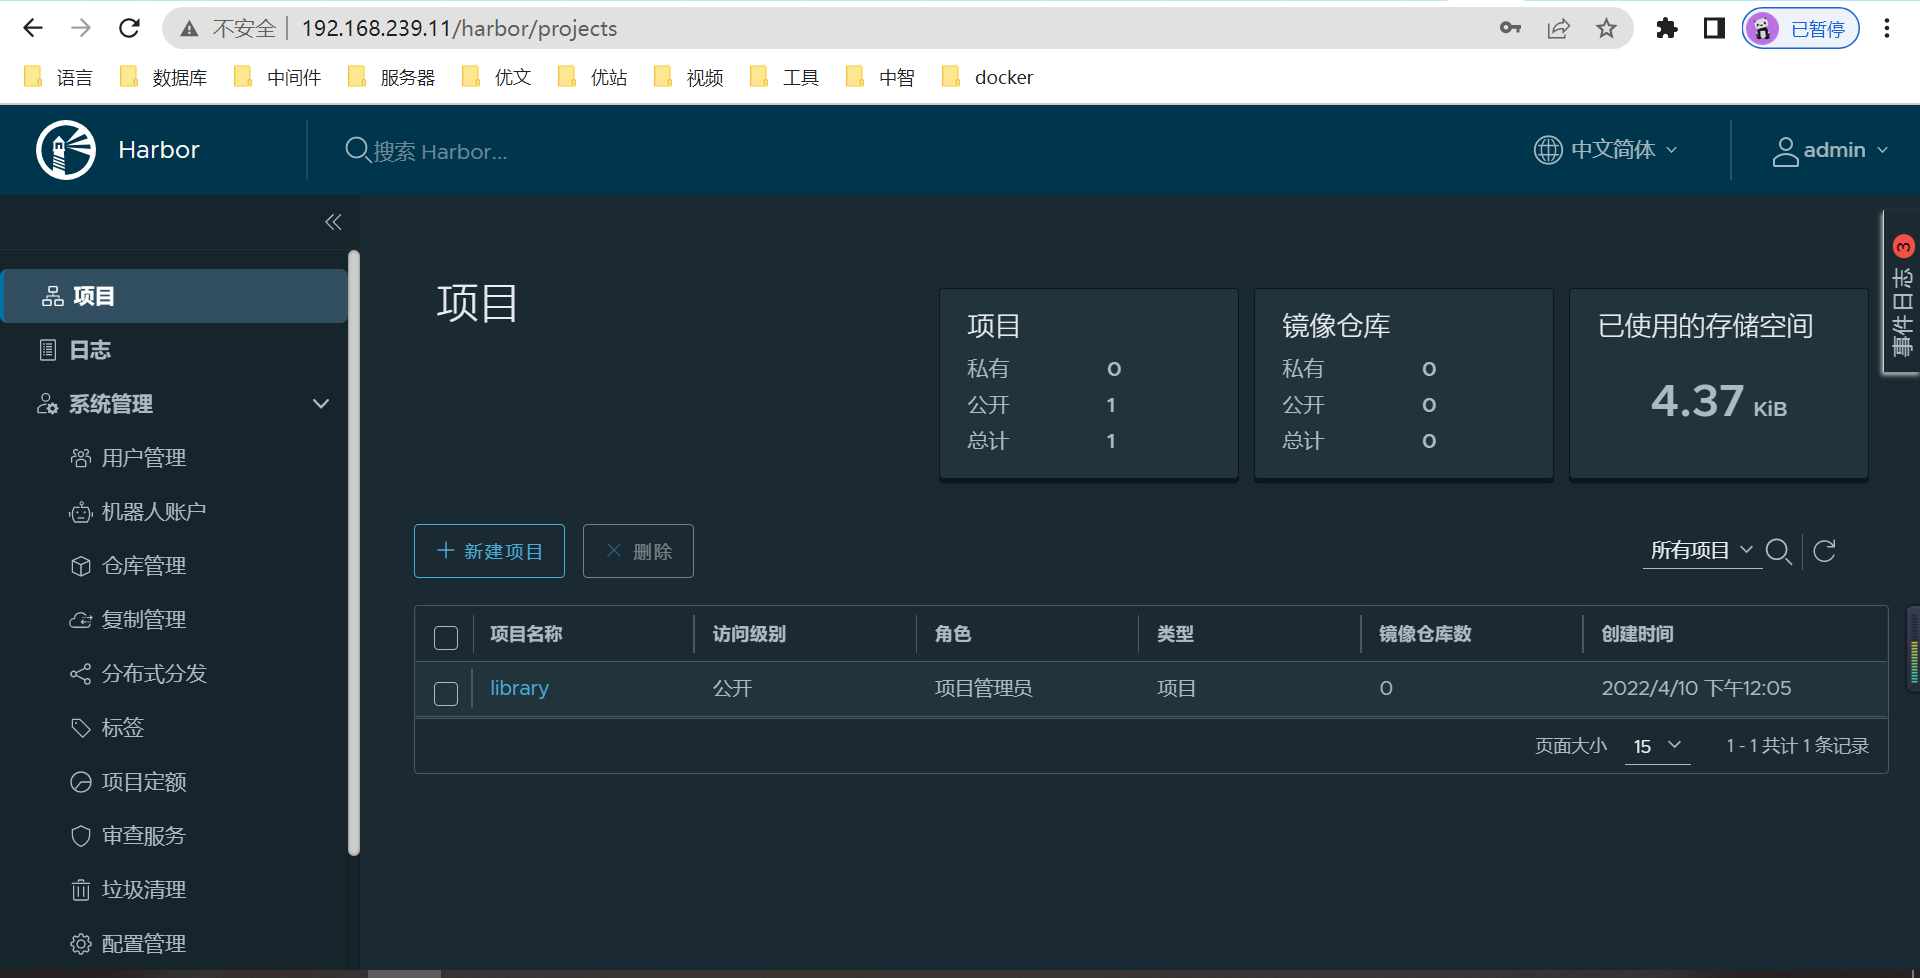Collapse the sidebar with double-chevron icon
Image resolution: width=1920 pixels, height=978 pixels.
tap(333, 222)
